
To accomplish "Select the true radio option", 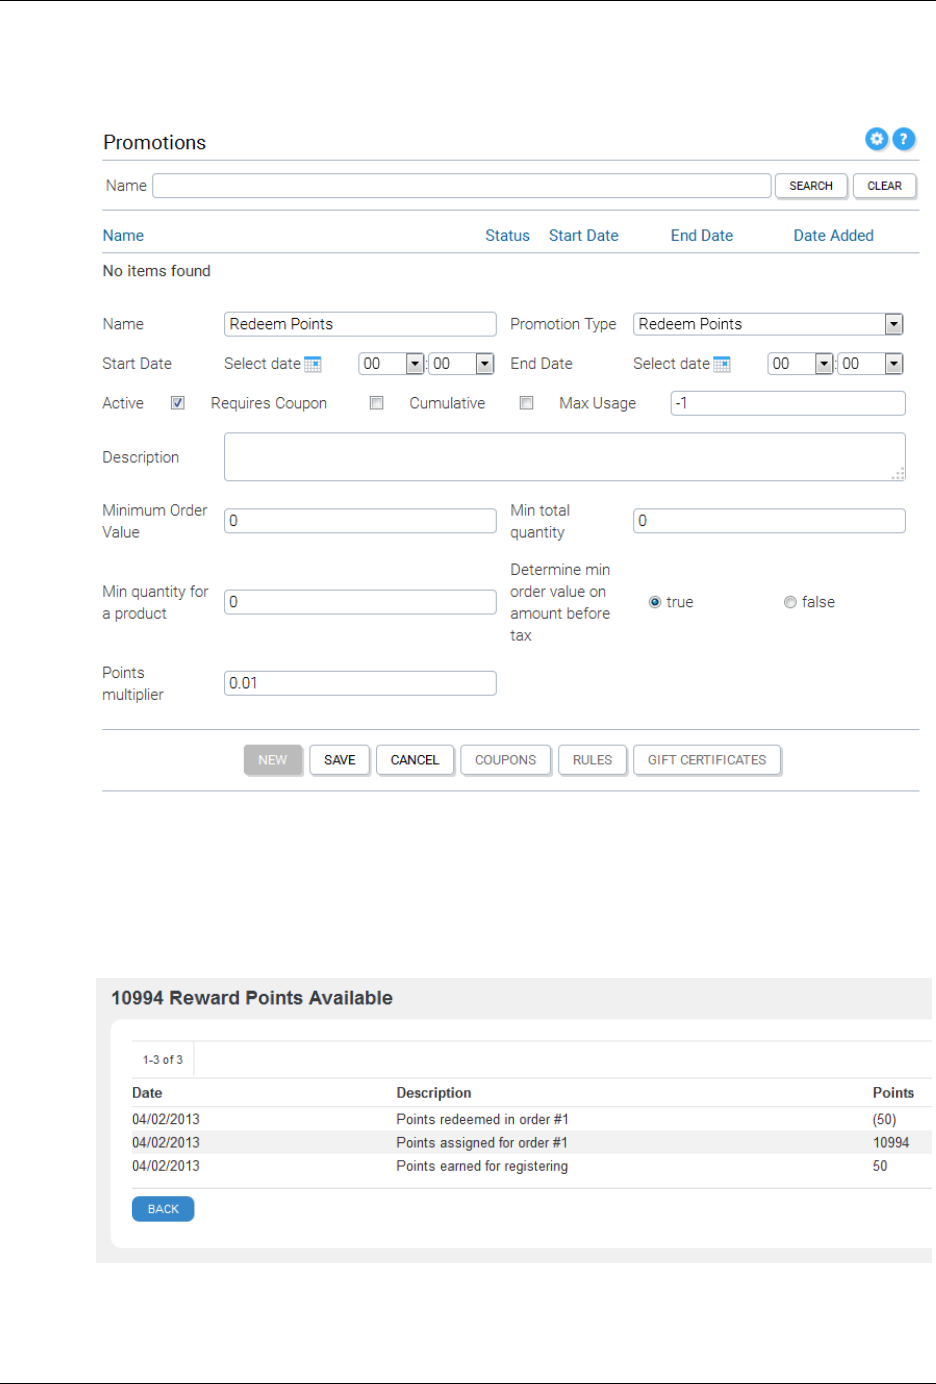I will coord(655,602).
